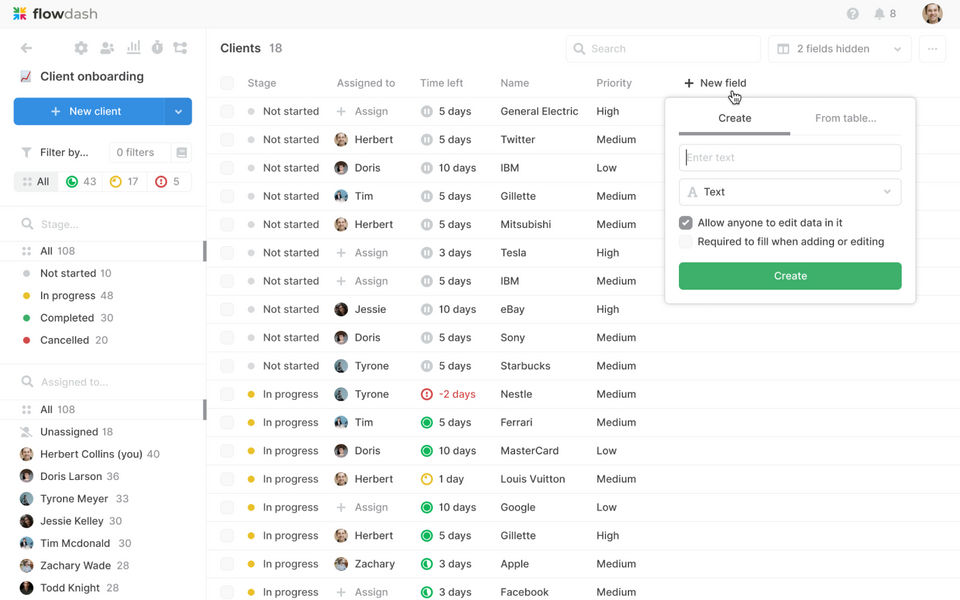Select the Nestle row checkbox
The height and width of the screenshot is (600, 960).
(227, 394)
